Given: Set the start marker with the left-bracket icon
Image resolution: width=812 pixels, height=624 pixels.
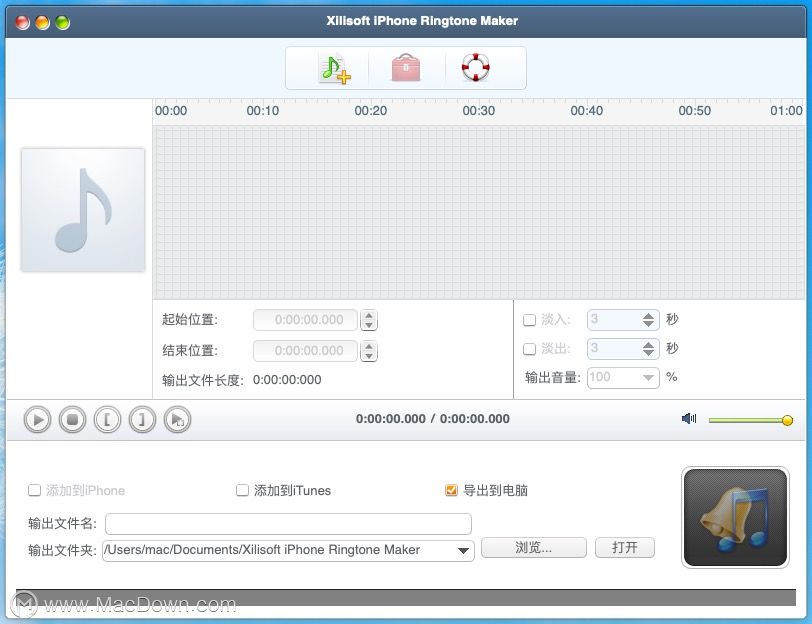Looking at the screenshot, I should (106, 419).
